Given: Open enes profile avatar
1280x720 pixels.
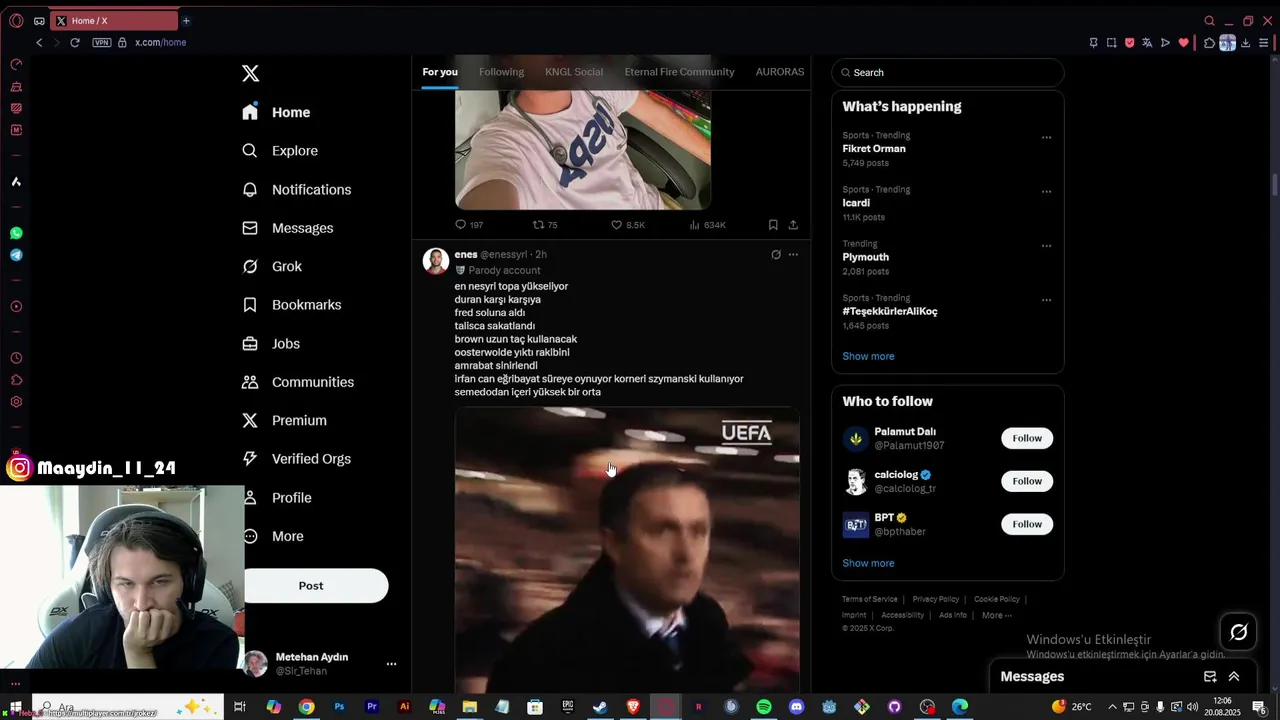Looking at the screenshot, I should click(x=436, y=261).
